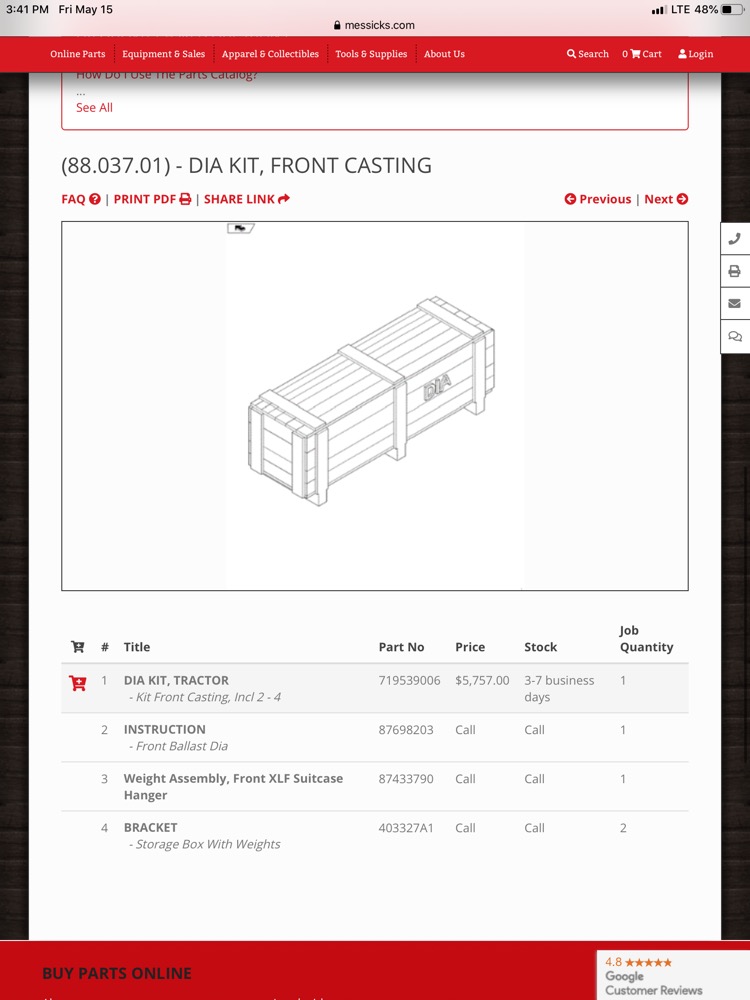Open the FAQ help link
Viewport: 750px width, 1000px height.
click(x=81, y=199)
